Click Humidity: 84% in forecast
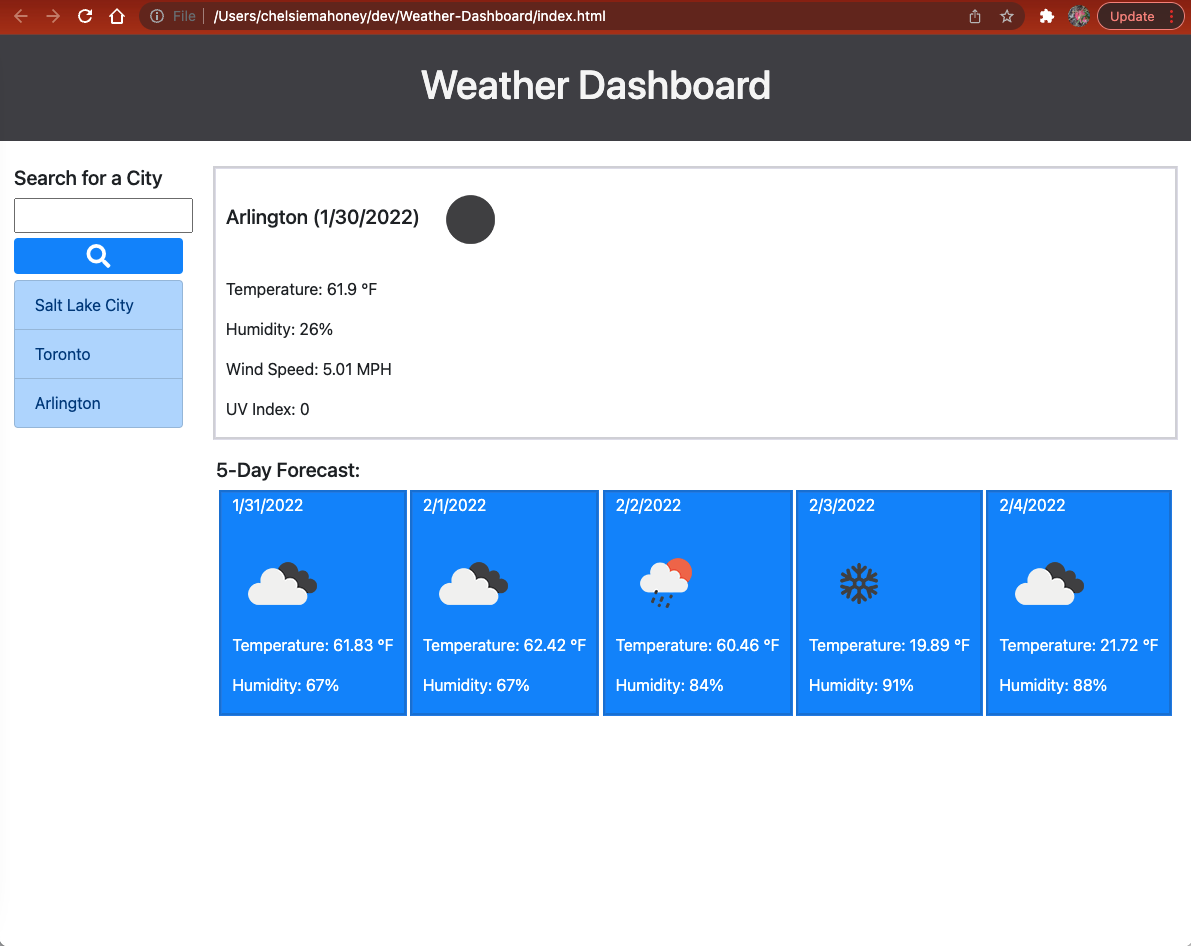The image size is (1191, 946). (669, 685)
